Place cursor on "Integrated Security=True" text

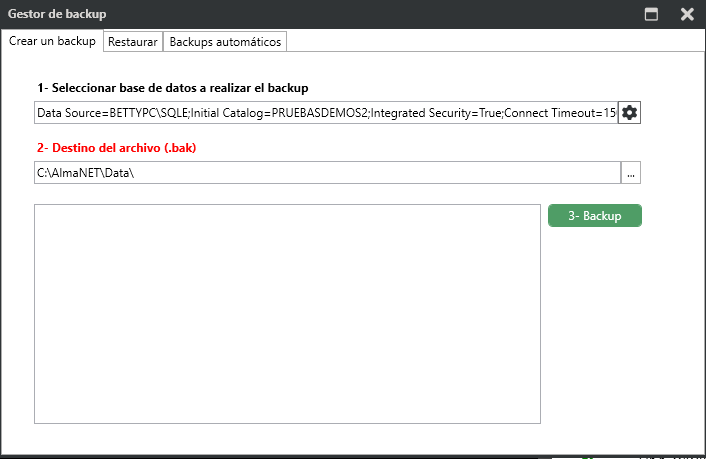433,113
